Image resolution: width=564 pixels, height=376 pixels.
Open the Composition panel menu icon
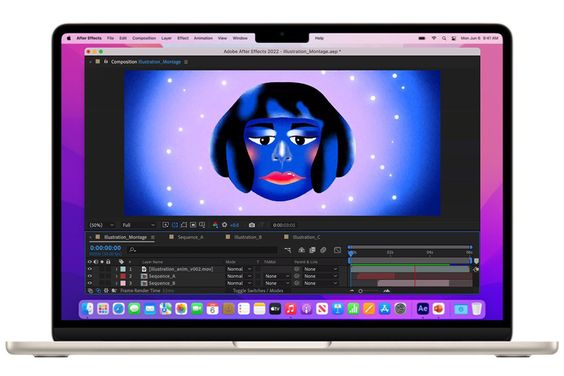click(186, 62)
